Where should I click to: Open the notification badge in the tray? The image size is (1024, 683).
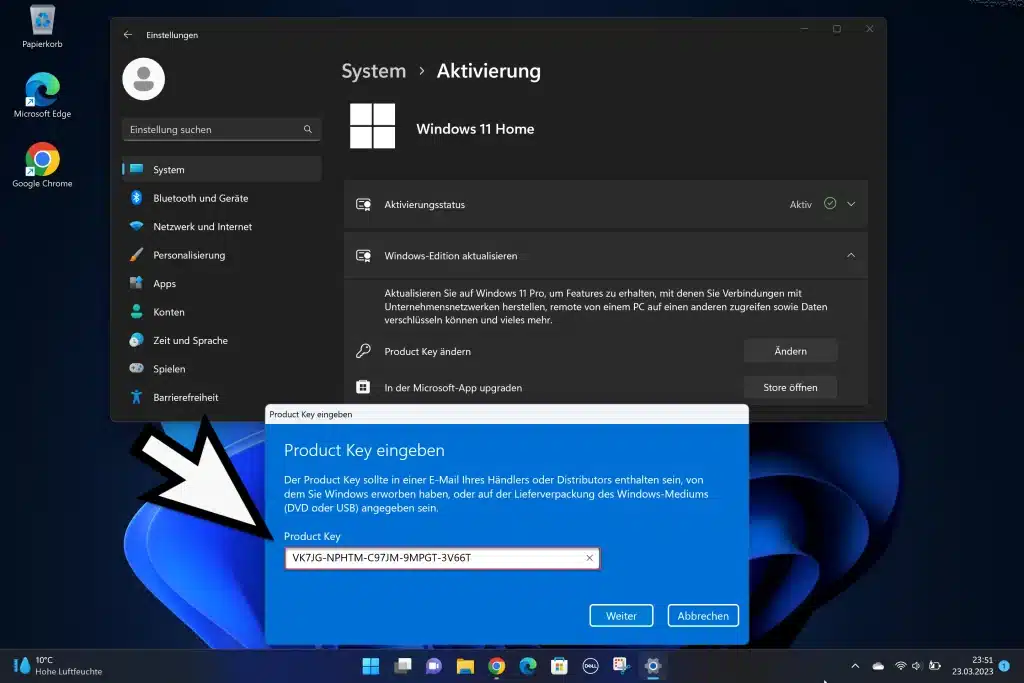[x=1004, y=666]
